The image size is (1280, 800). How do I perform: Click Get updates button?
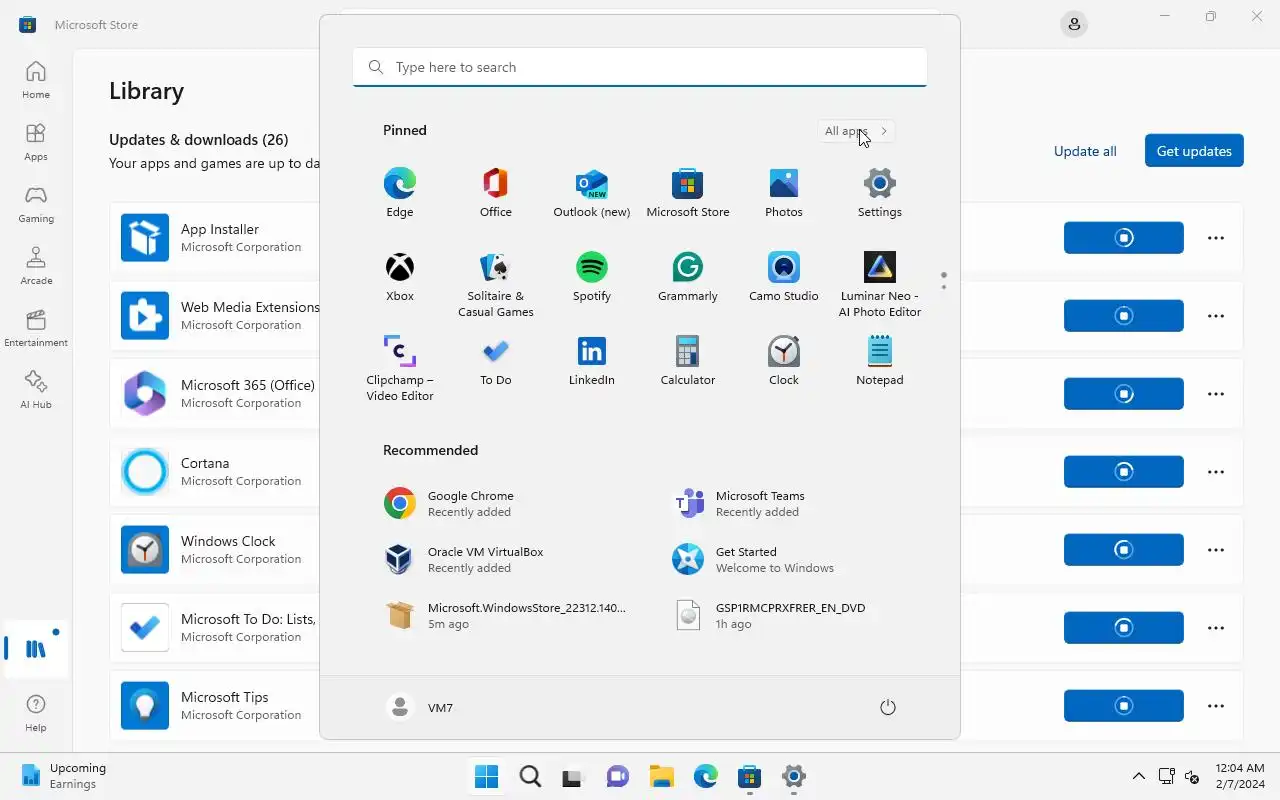[x=1194, y=151]
